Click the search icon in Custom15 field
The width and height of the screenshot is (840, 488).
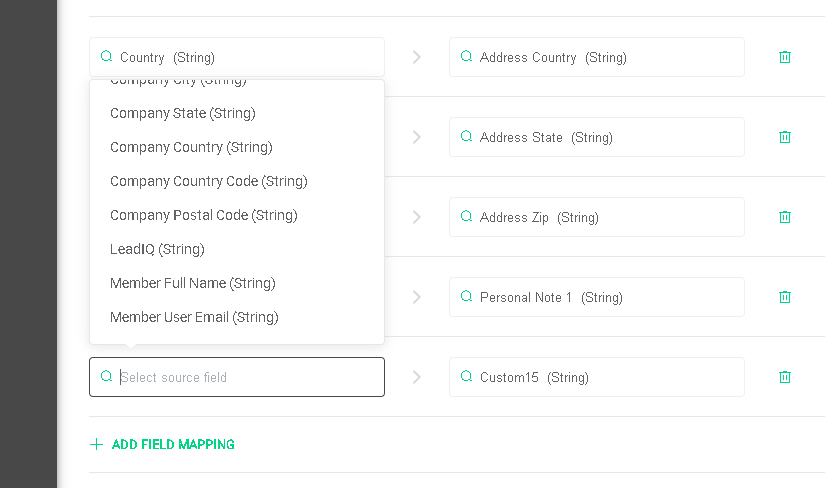(466, 377)
